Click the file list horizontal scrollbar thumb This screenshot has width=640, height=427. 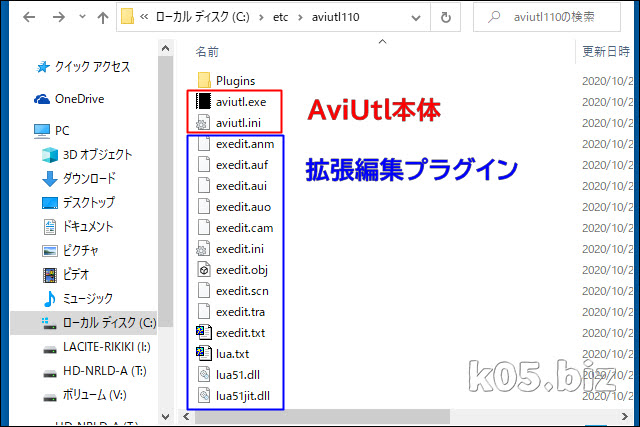pos(322,416)
